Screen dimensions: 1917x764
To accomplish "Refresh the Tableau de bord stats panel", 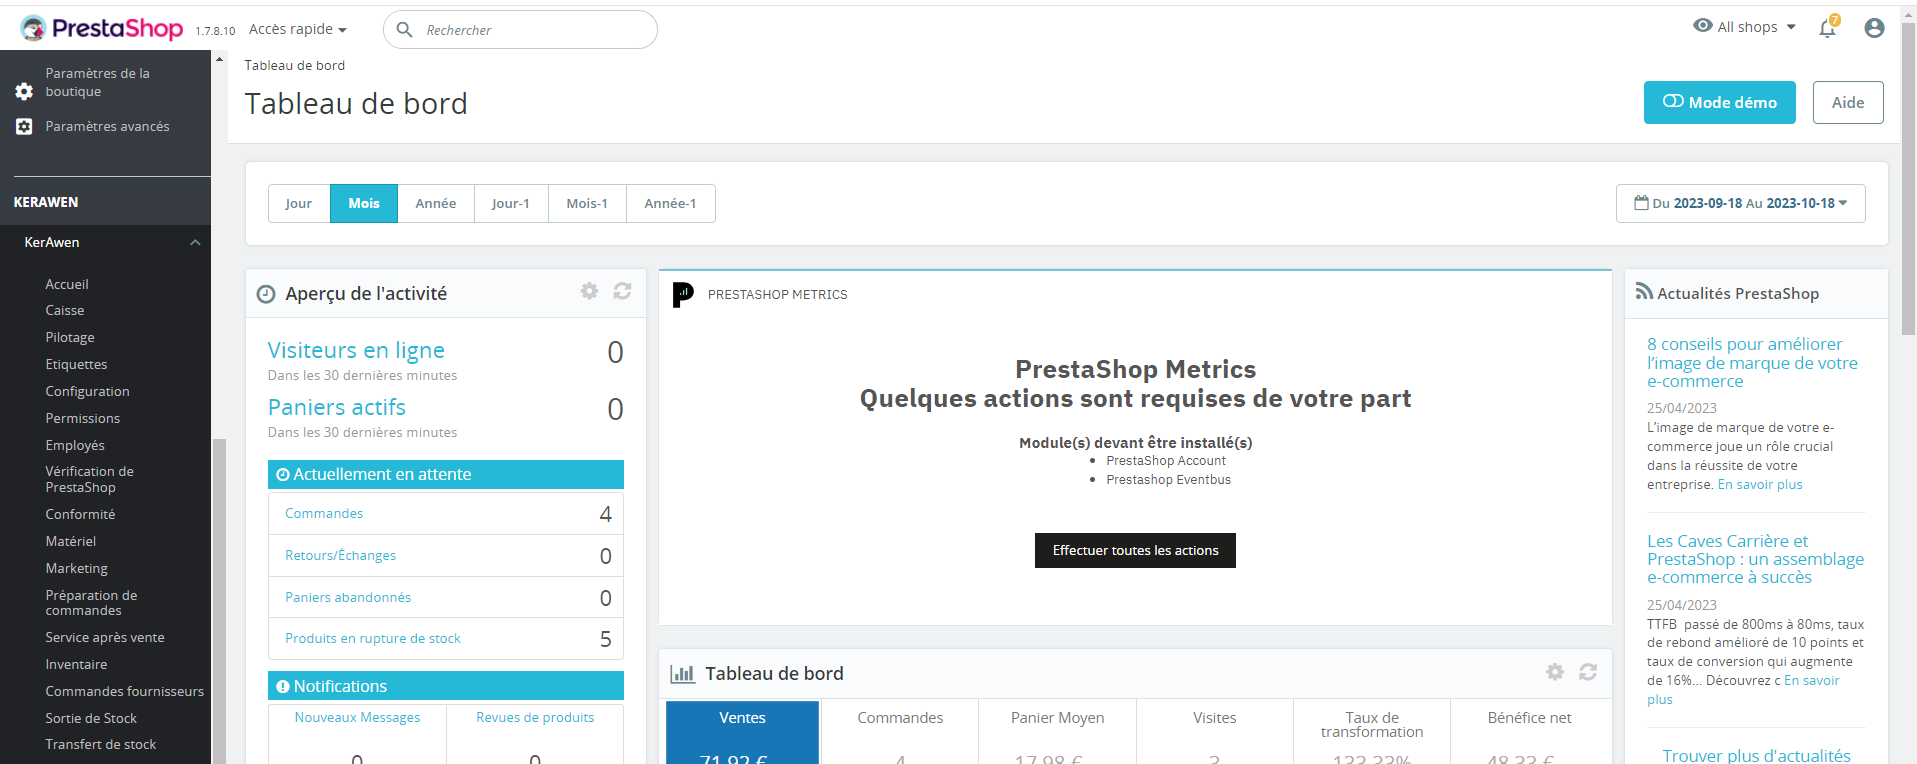I will click(1588, 672).
